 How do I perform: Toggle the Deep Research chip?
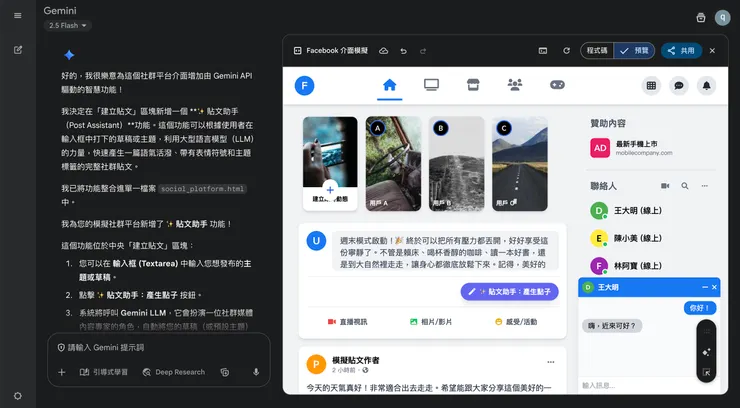click(x=174, y=372)
